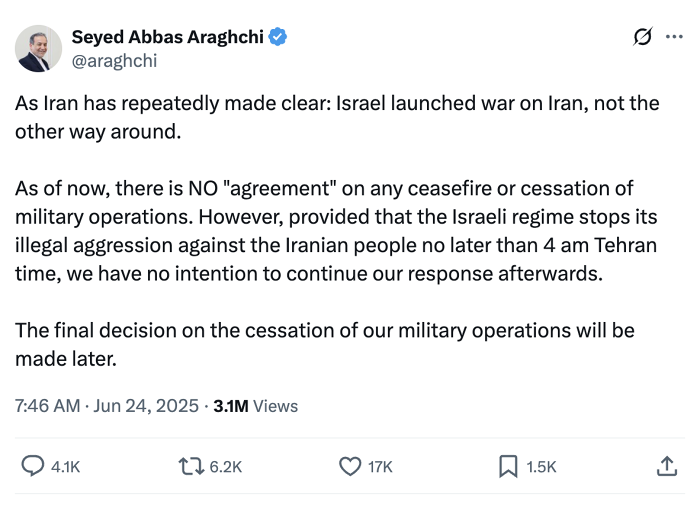Open the Seyed Abbas Araghchi profile name
Screen dimensions: 700x509
167,37
